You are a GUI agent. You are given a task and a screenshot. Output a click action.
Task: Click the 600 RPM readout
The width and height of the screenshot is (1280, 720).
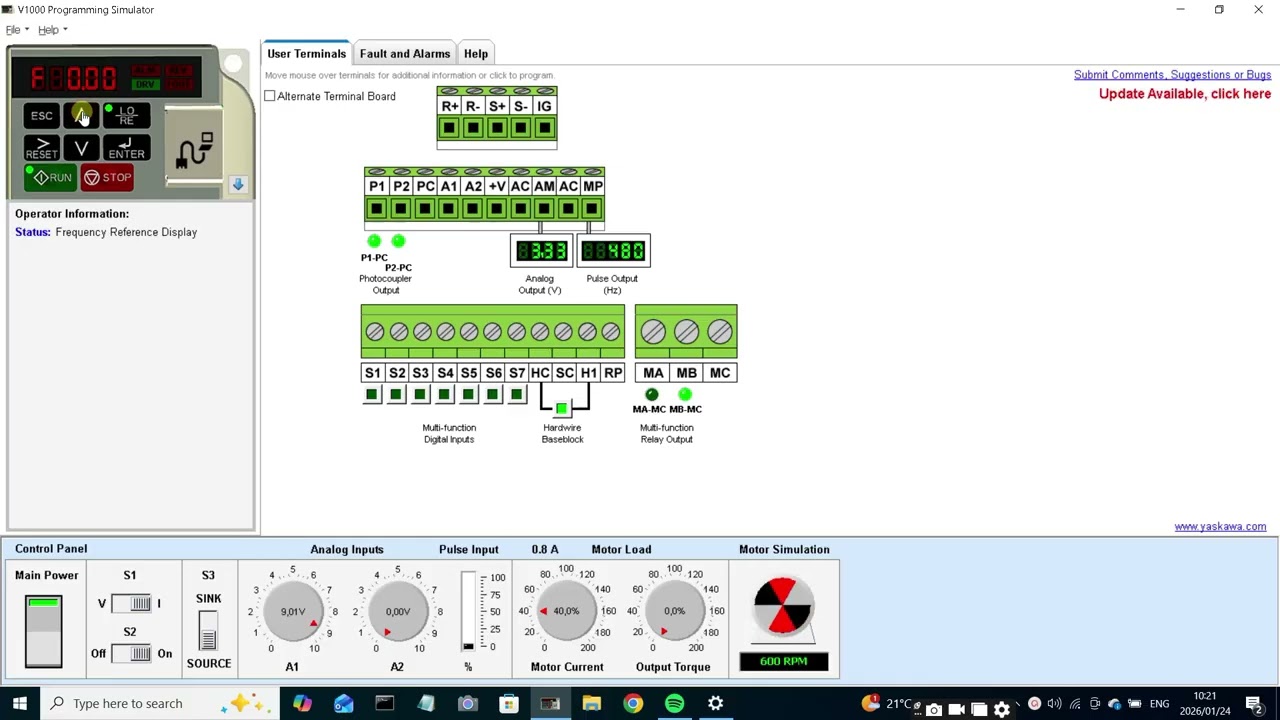[x=784, y=661]
